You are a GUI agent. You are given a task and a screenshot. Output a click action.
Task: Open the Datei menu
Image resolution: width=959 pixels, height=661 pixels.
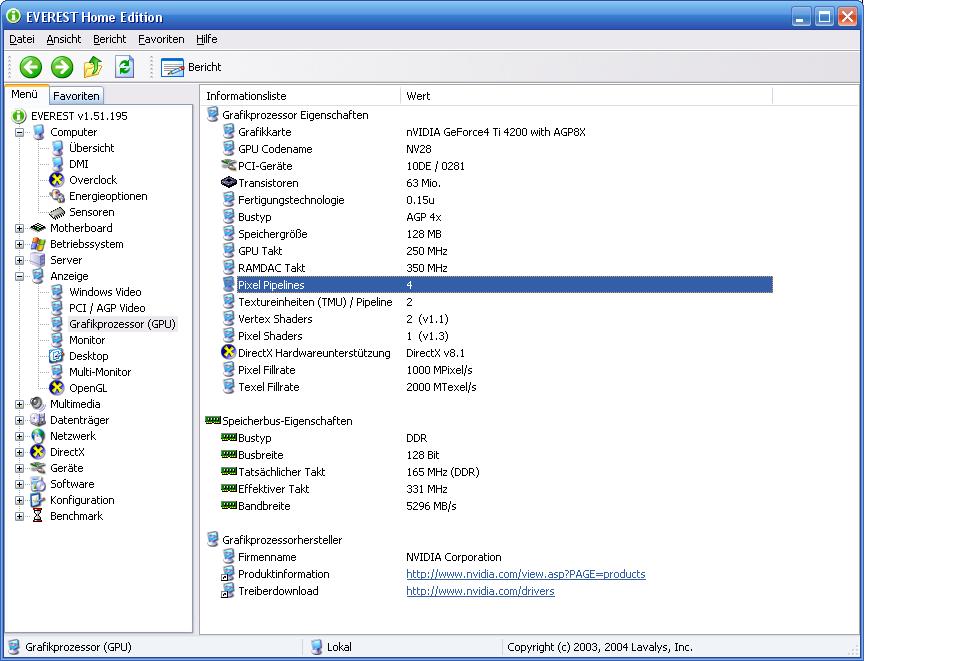click(22, 39)
